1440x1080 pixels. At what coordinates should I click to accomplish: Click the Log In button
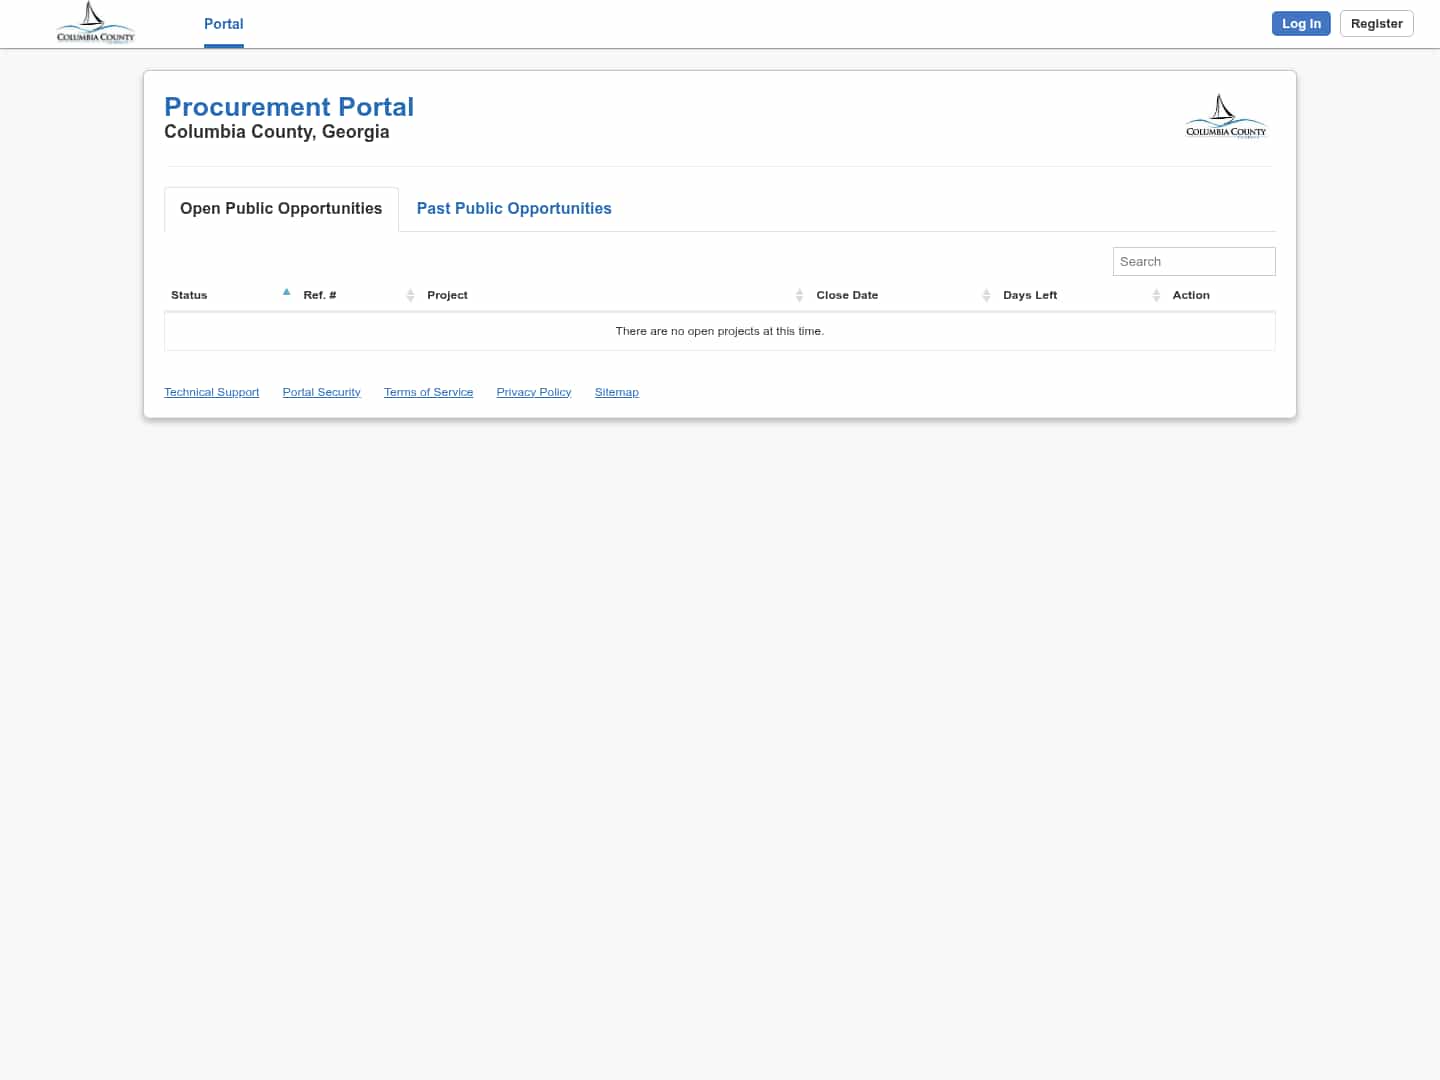(1301, 23)
